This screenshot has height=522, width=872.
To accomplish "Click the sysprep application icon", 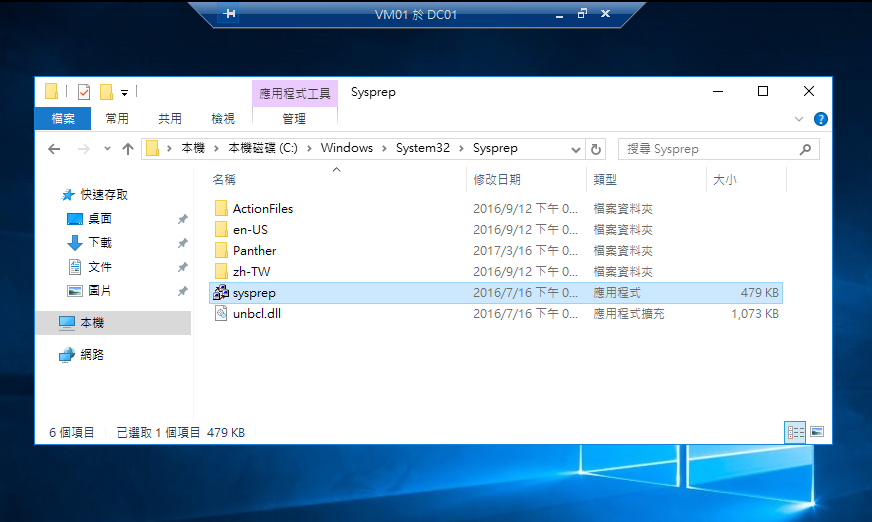I will pyautogui.click(x=221, y=292).
